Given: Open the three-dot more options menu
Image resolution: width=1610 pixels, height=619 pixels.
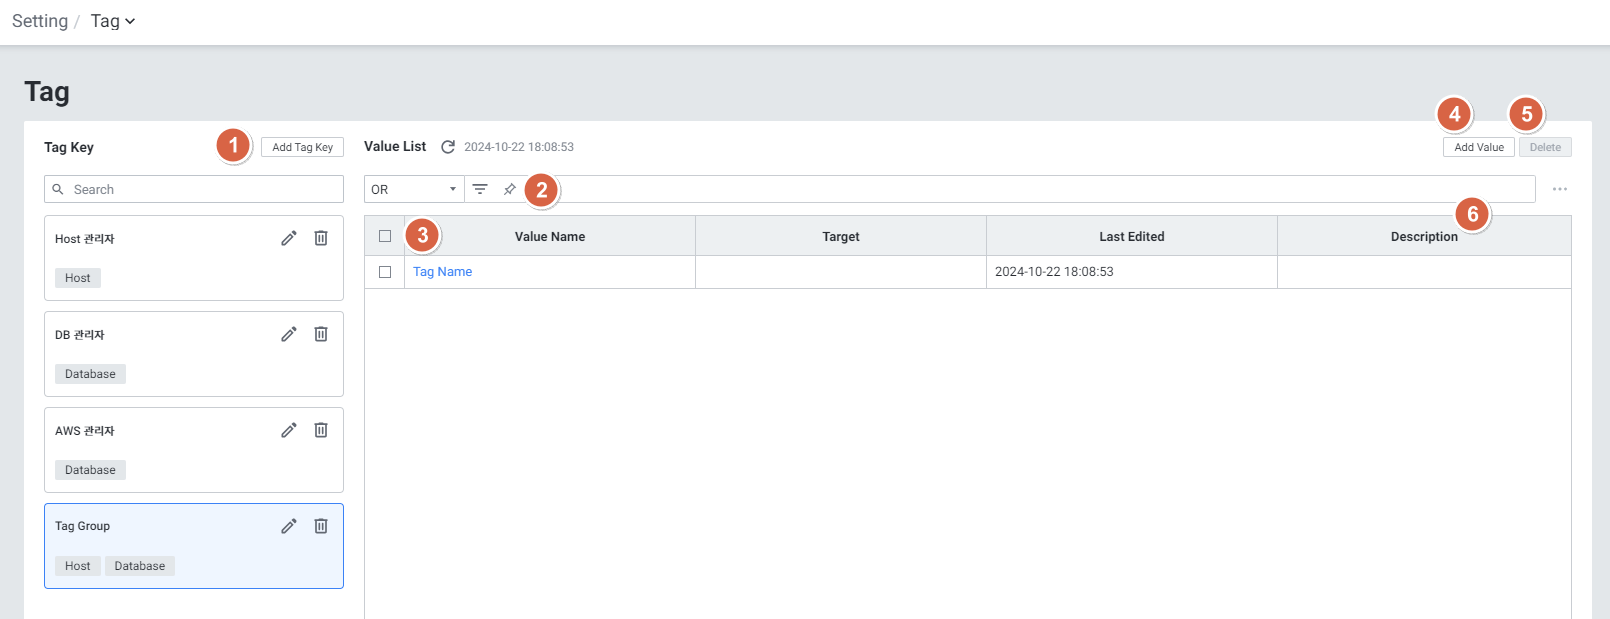Looking at the screenshot, I should [1559, 189].
